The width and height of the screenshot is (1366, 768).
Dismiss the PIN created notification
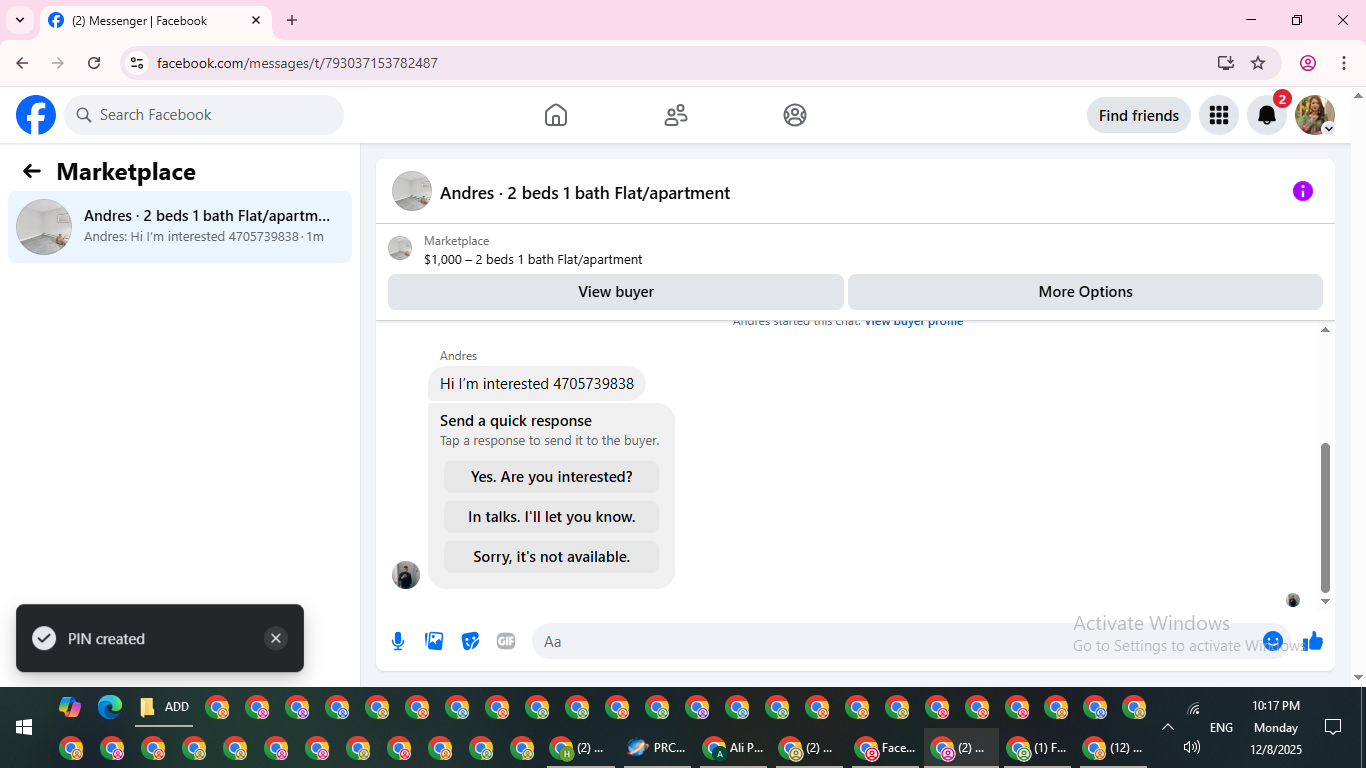(x=276, y=638)
